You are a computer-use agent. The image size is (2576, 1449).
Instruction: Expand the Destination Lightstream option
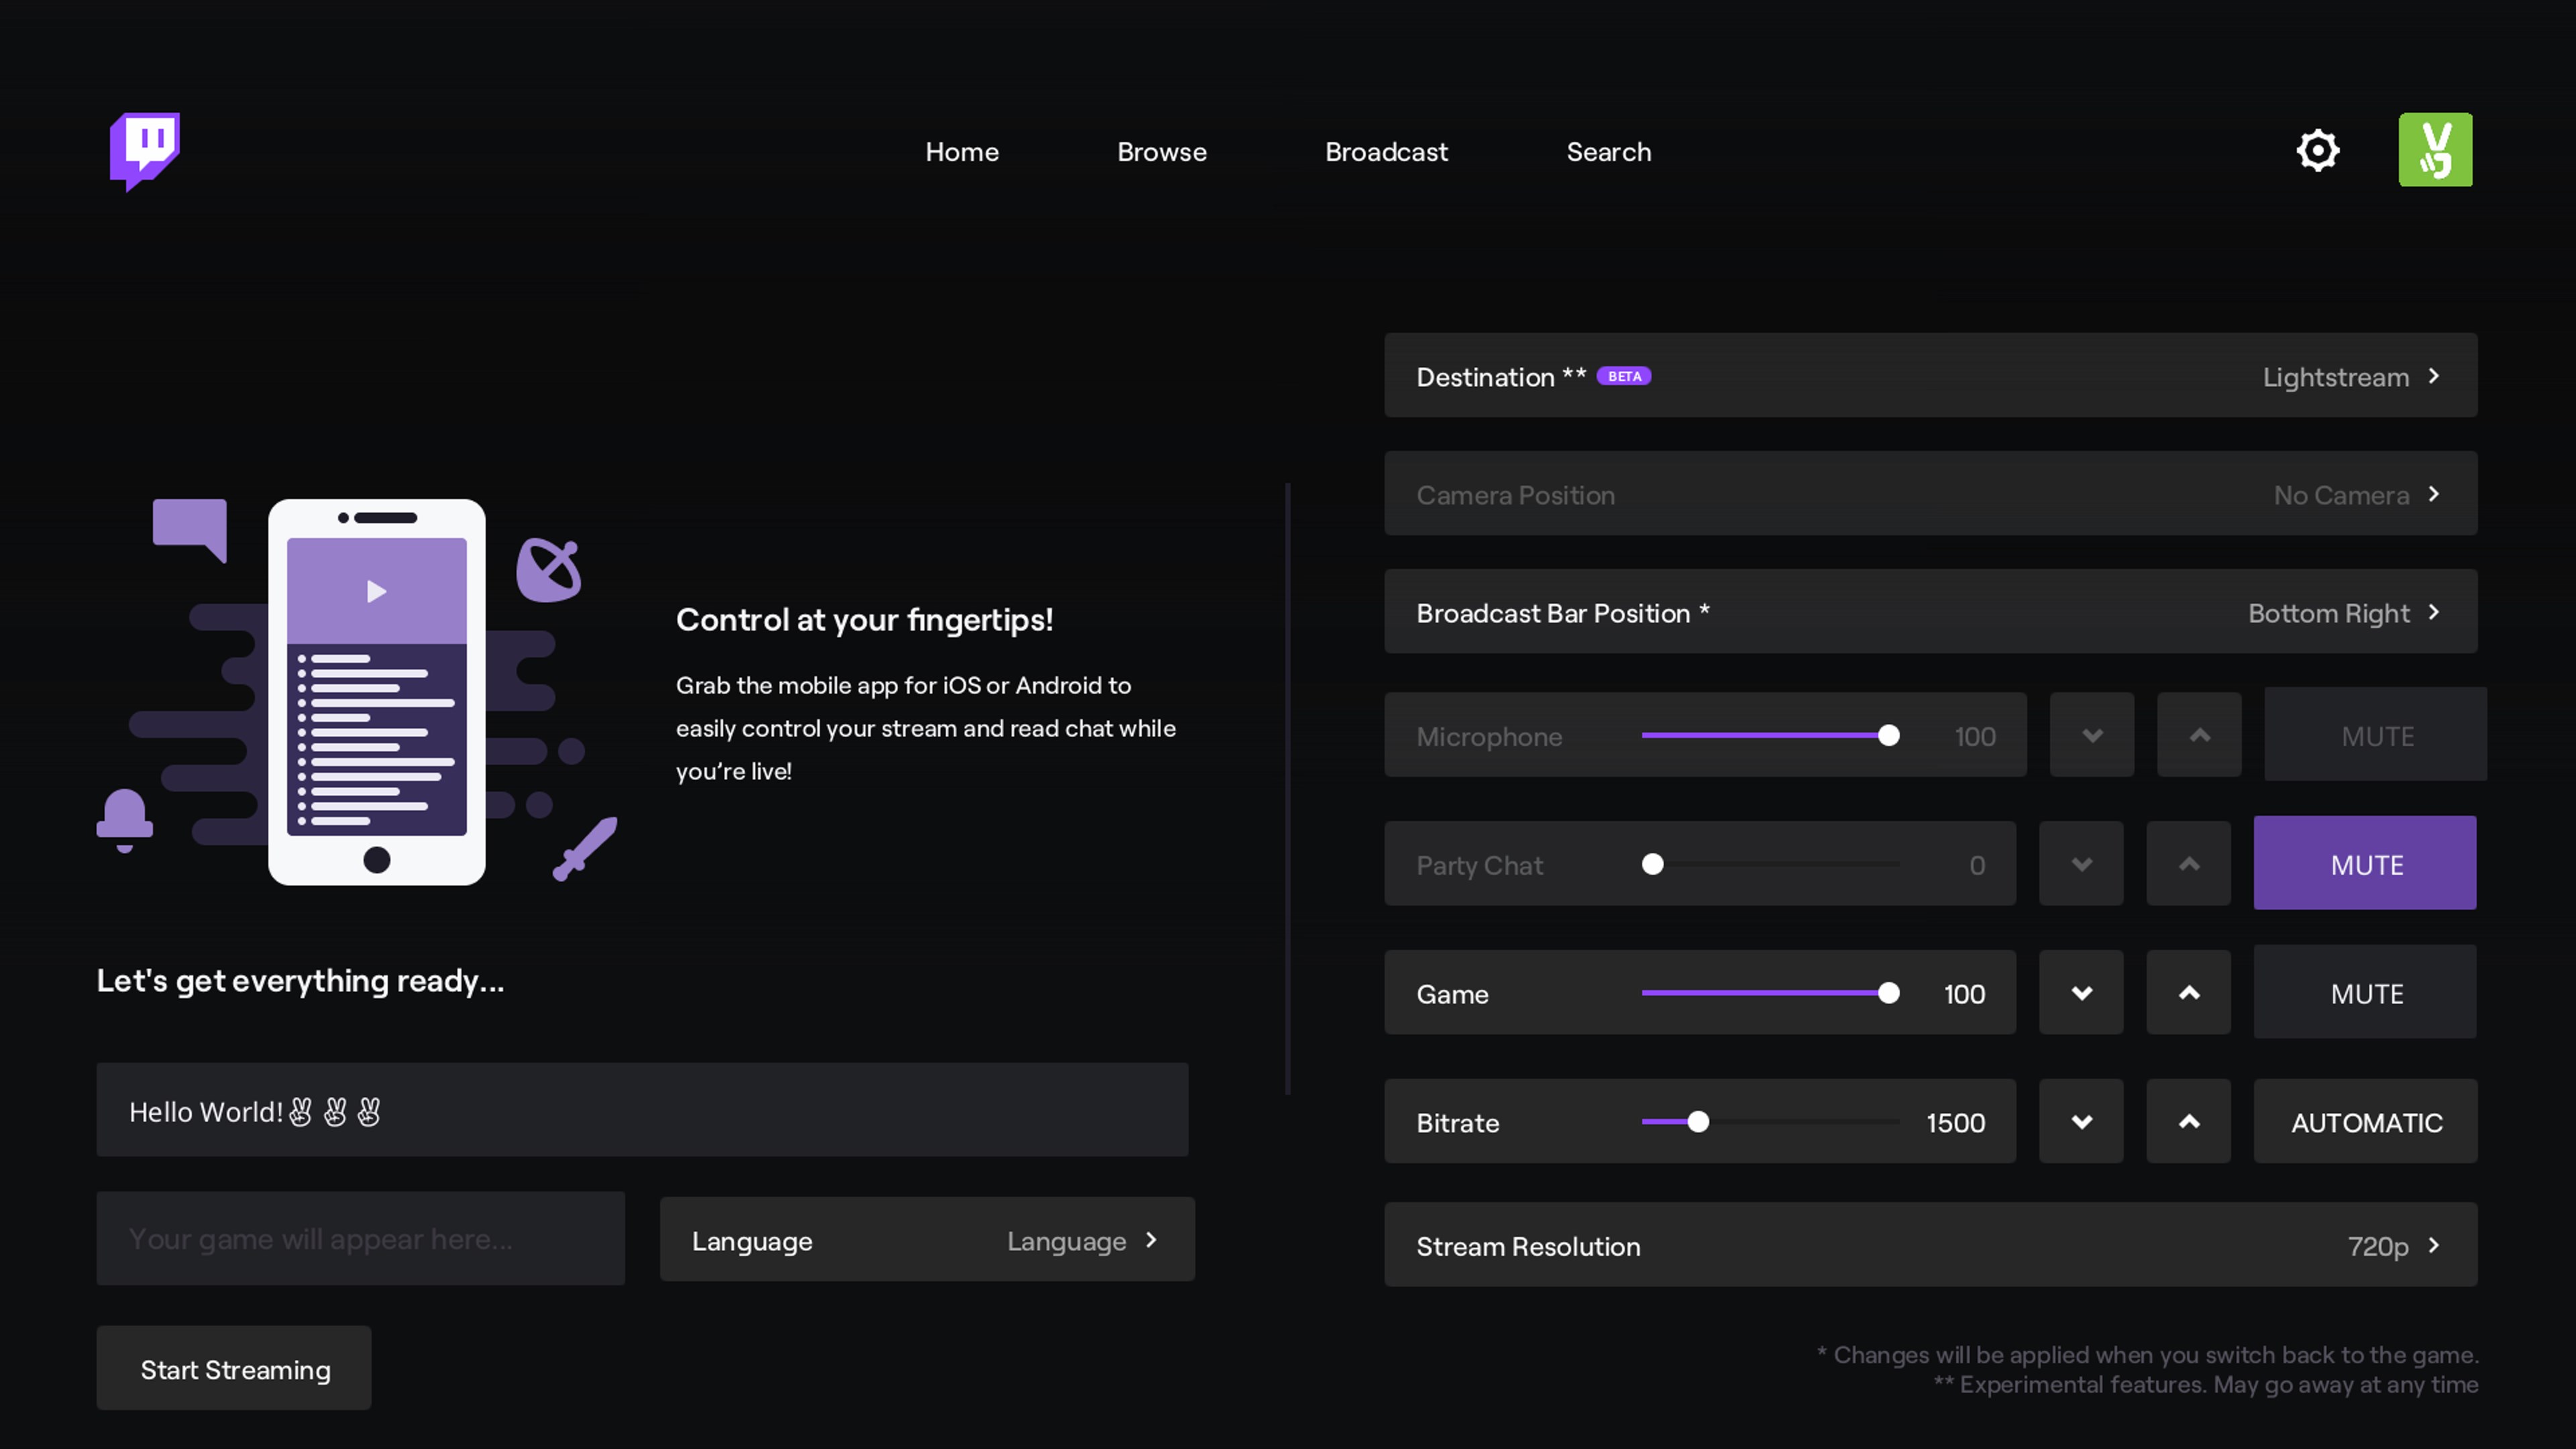1930,376
